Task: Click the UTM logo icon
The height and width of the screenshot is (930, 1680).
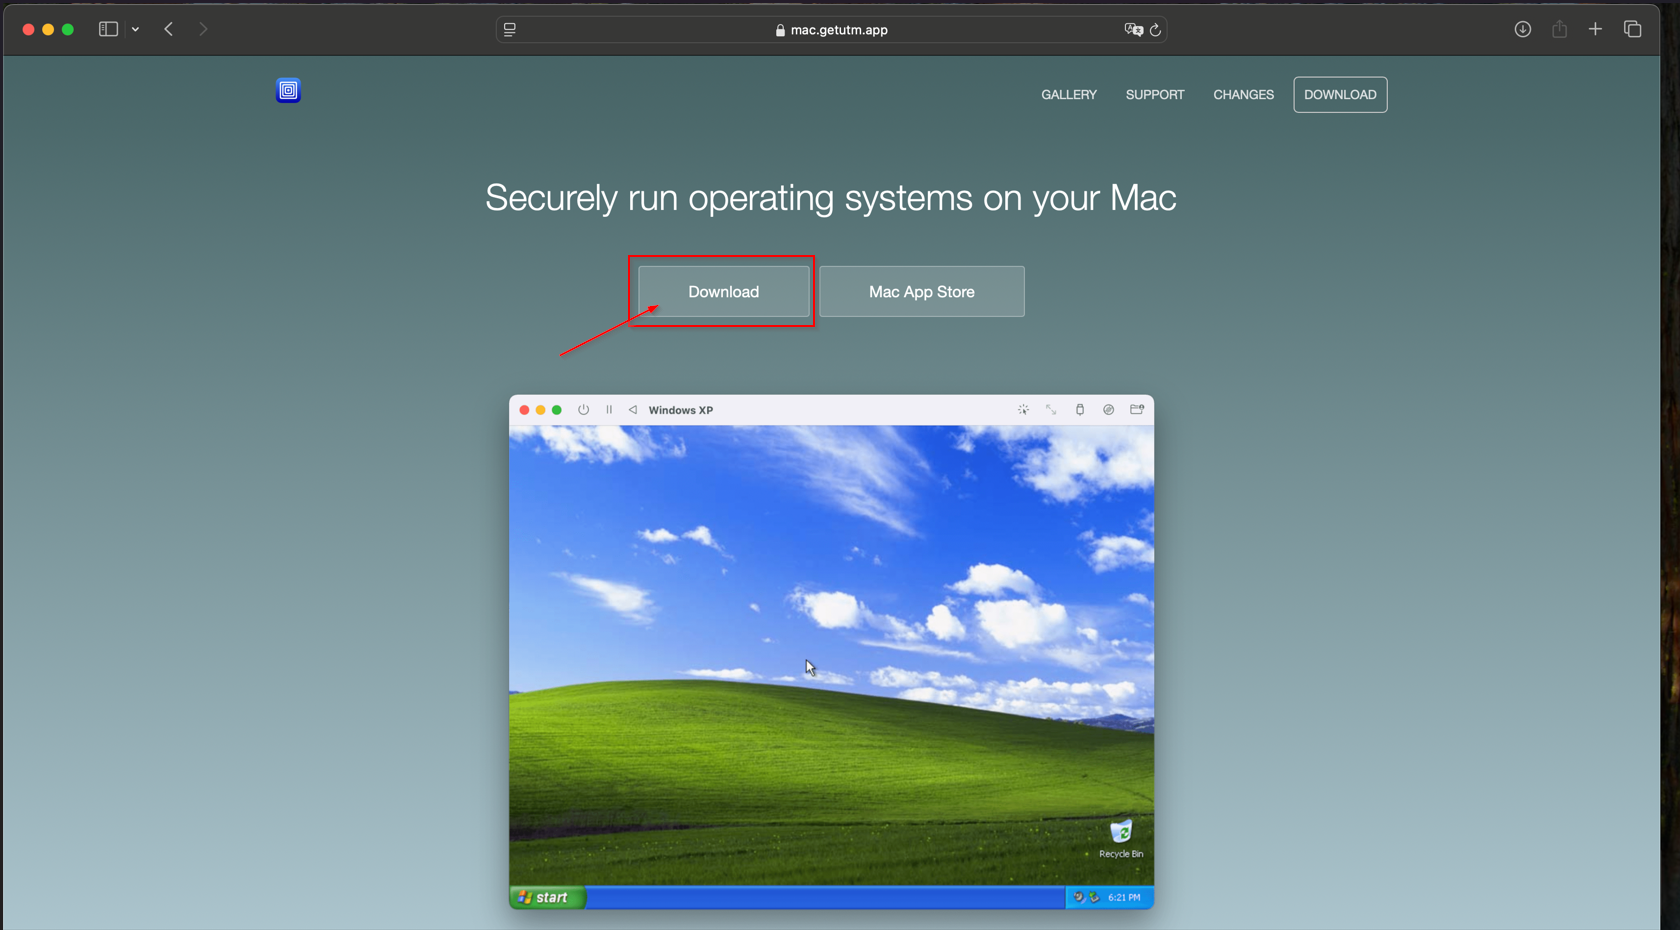Action: coord(288,91)
